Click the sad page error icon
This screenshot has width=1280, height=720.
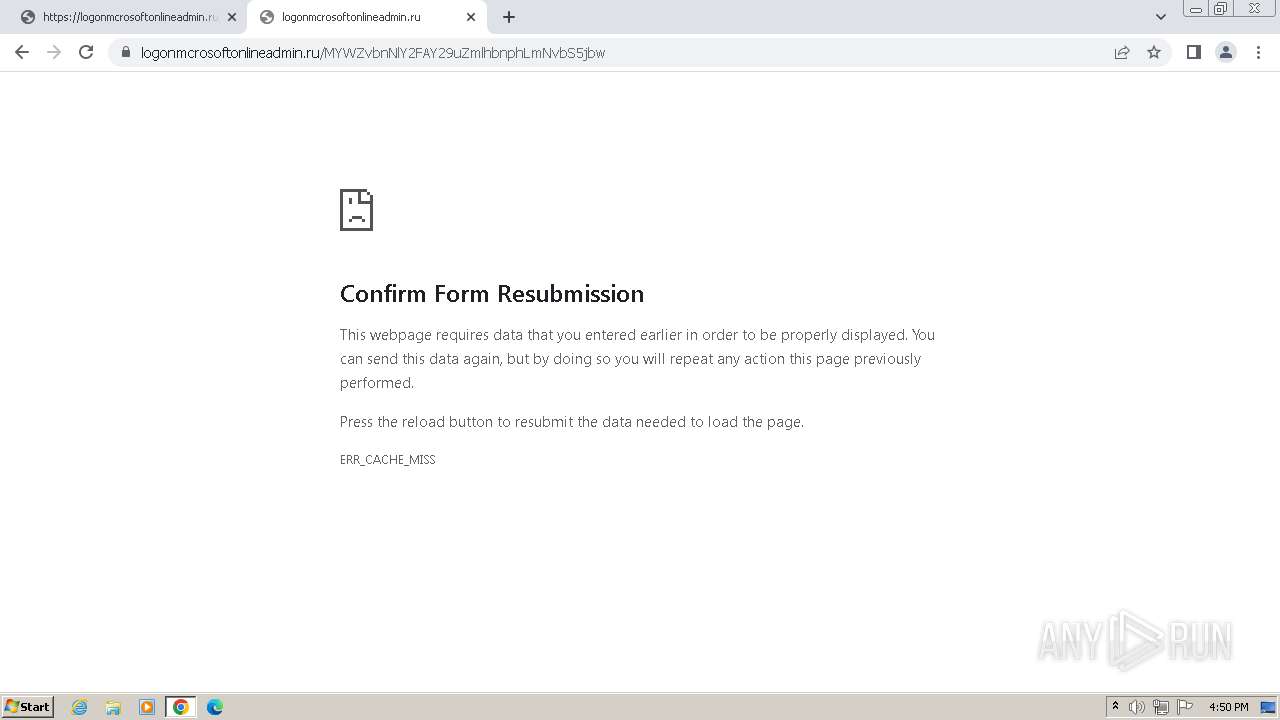pyautogui.click(x=356, y=210)
